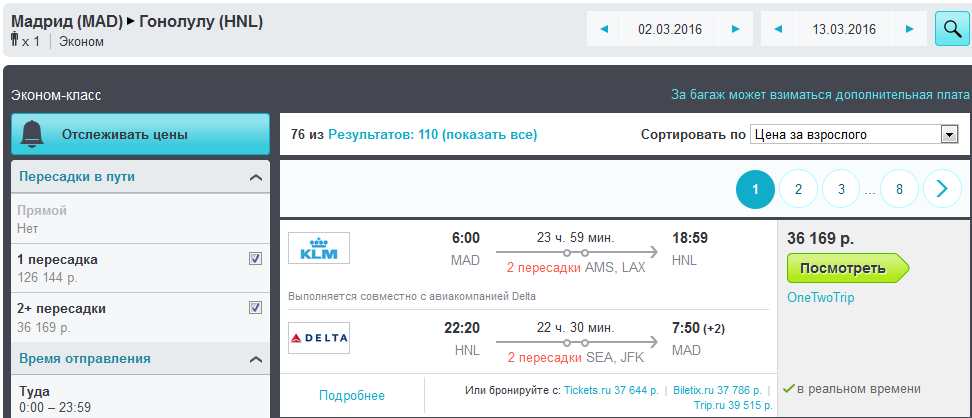The width and height of the screenshot is (972, 418).
Task: Go to results page 8
Action: 899,188
